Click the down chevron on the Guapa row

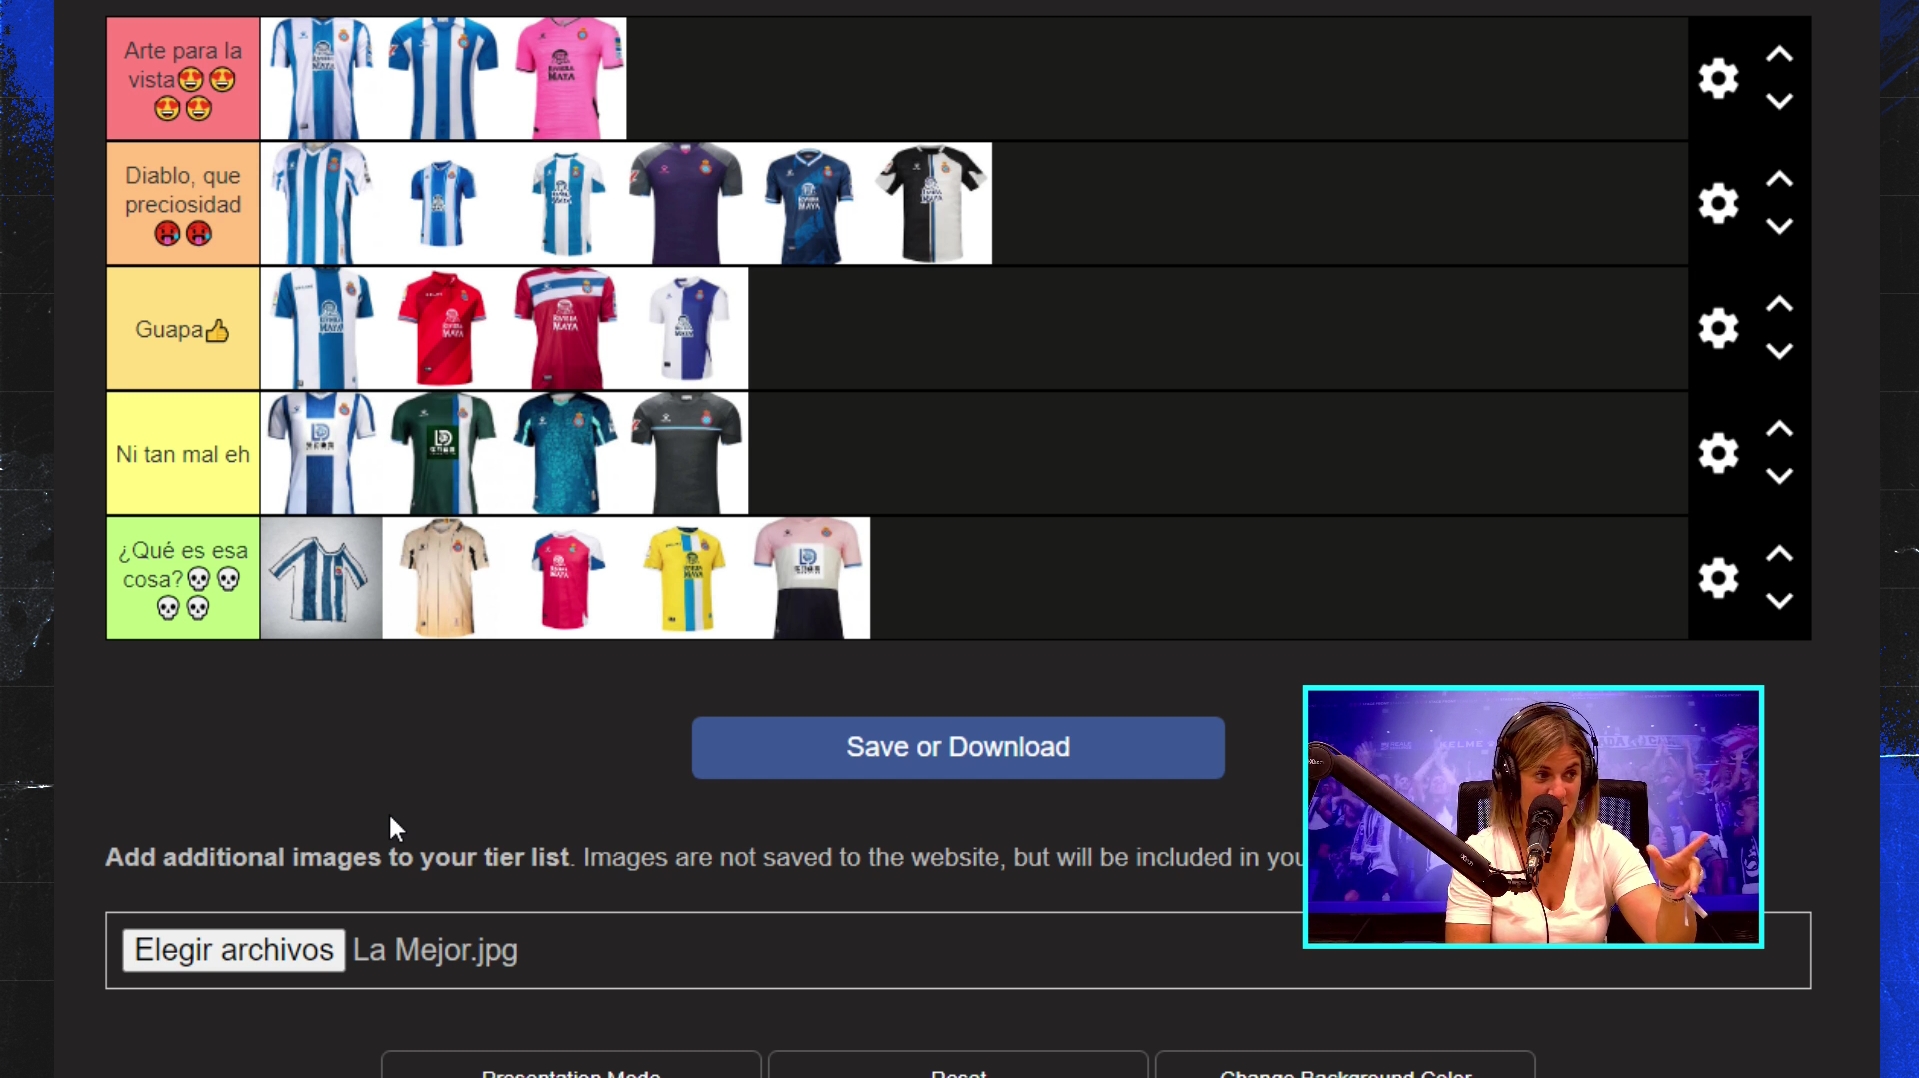pos(1780,352)
